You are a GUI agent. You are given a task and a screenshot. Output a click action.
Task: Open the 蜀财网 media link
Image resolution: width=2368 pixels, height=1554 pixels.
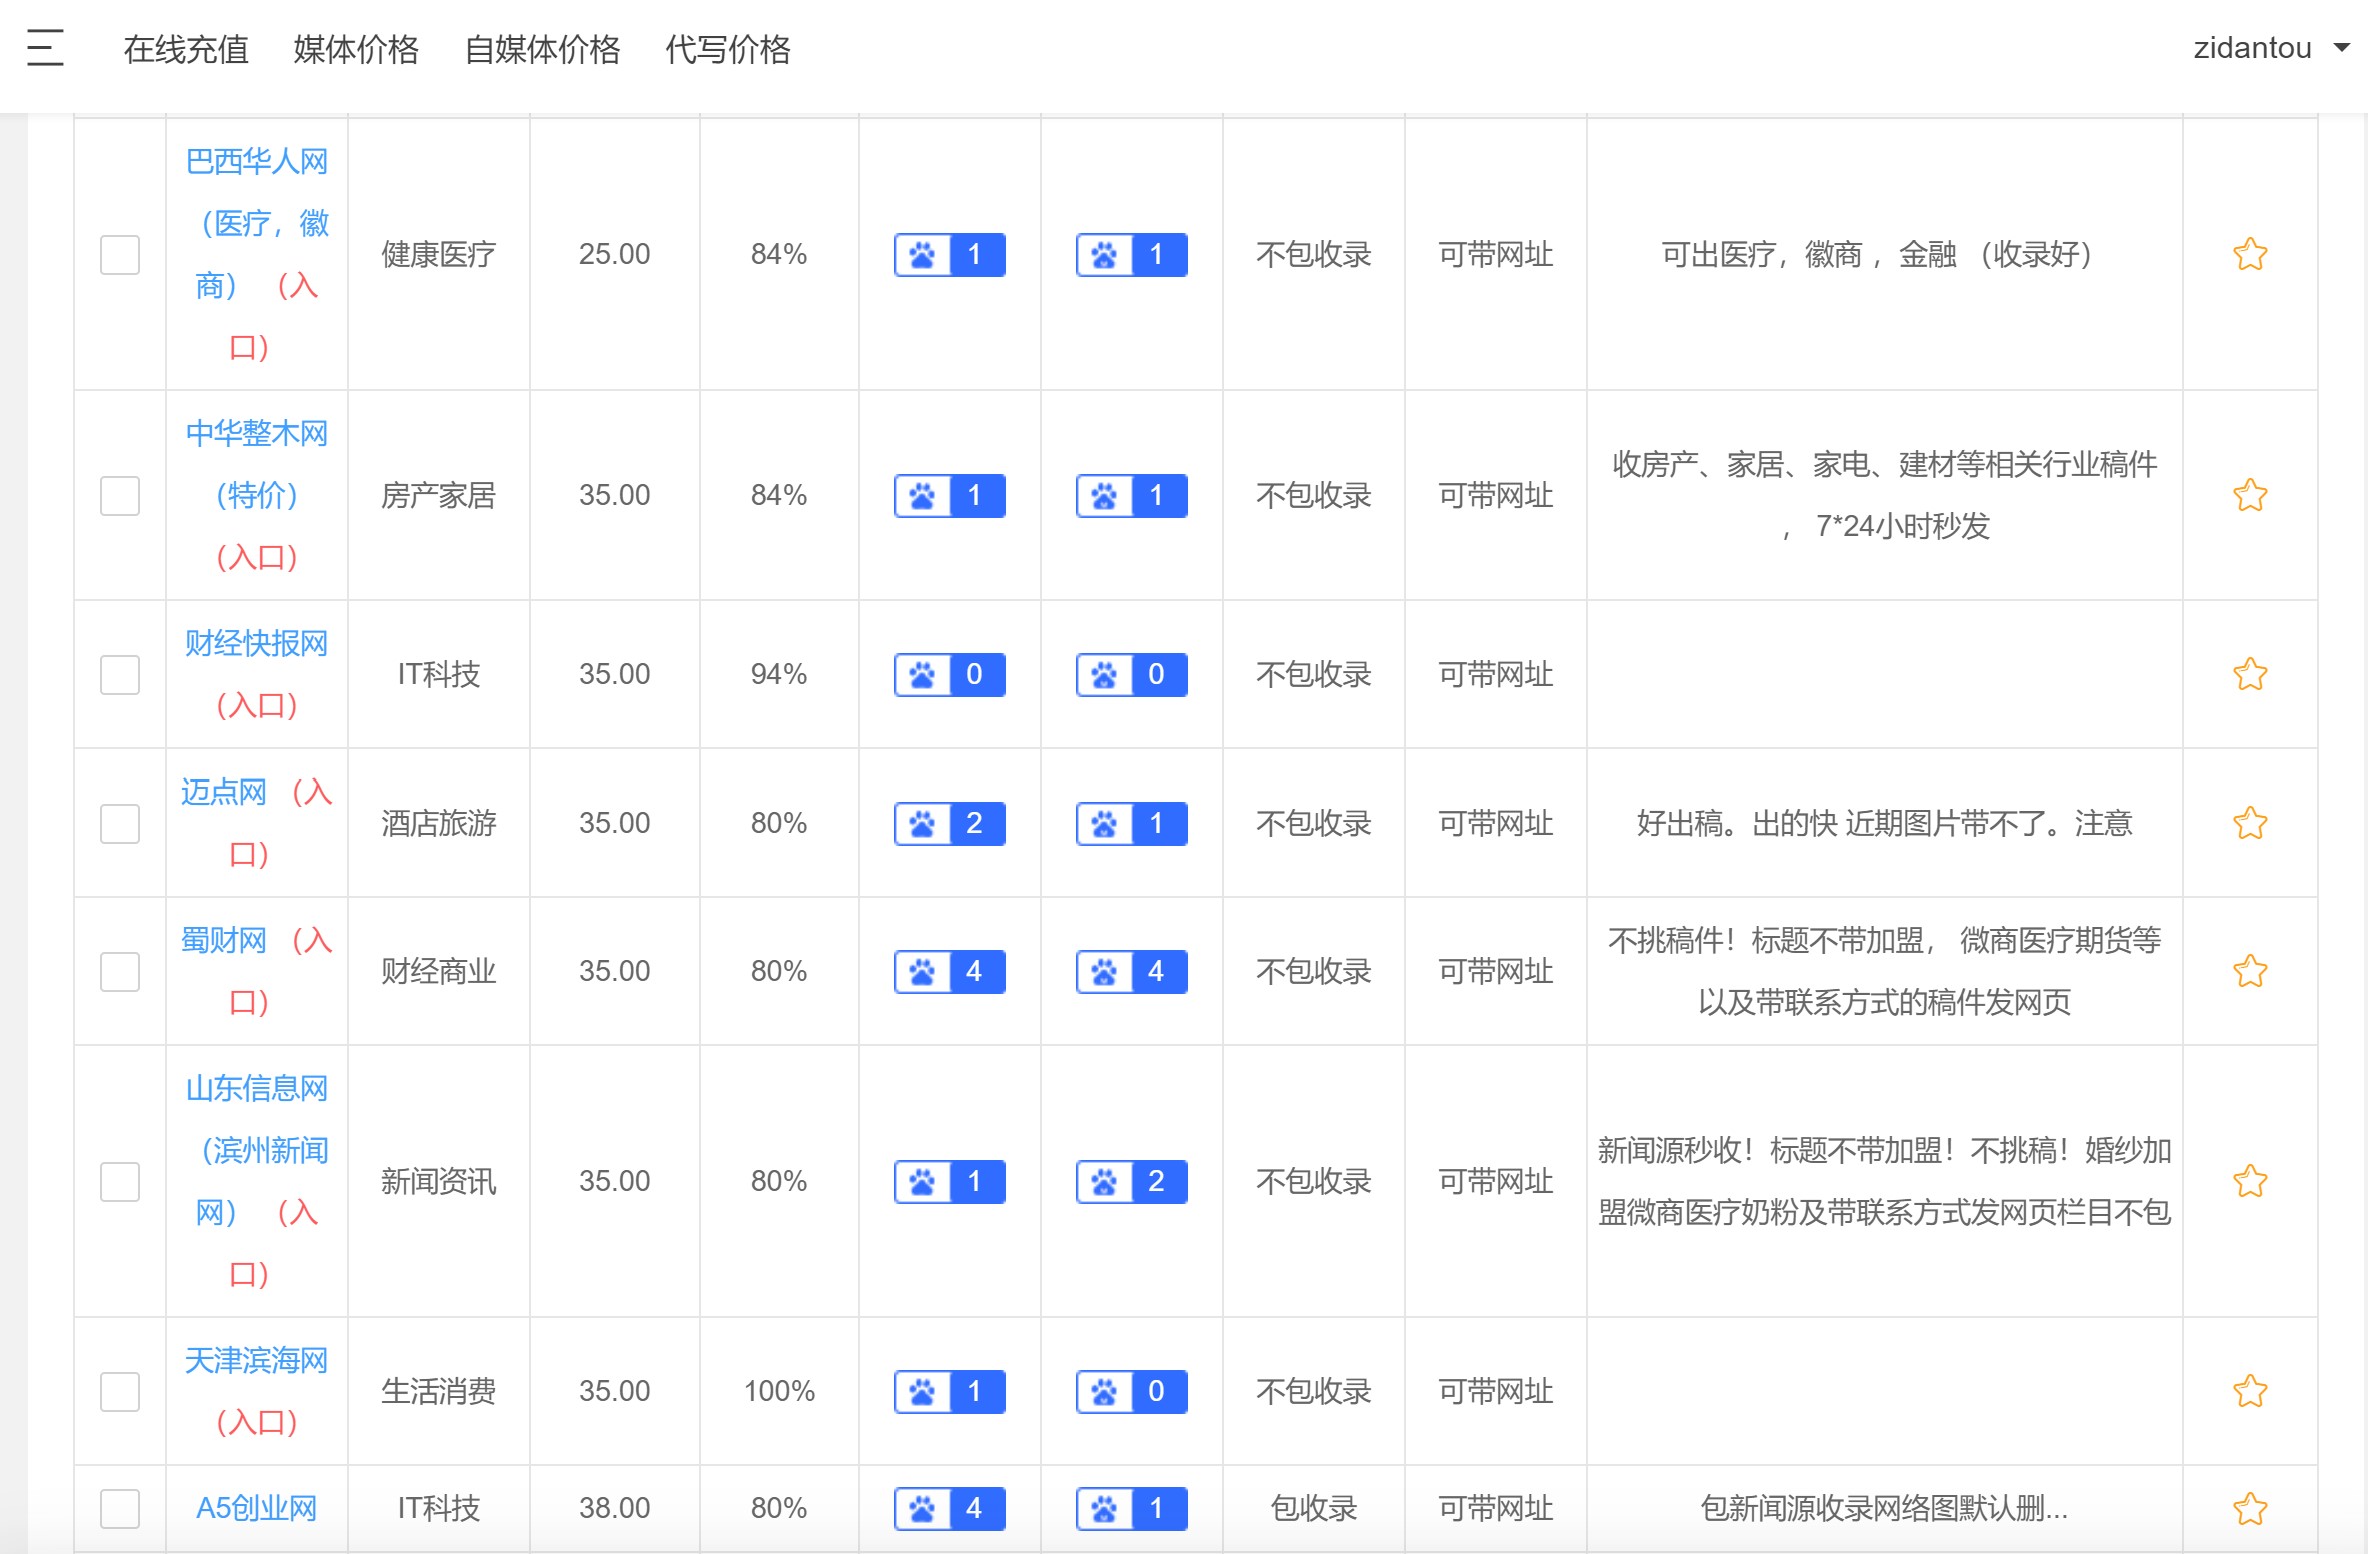pos(223,940)
